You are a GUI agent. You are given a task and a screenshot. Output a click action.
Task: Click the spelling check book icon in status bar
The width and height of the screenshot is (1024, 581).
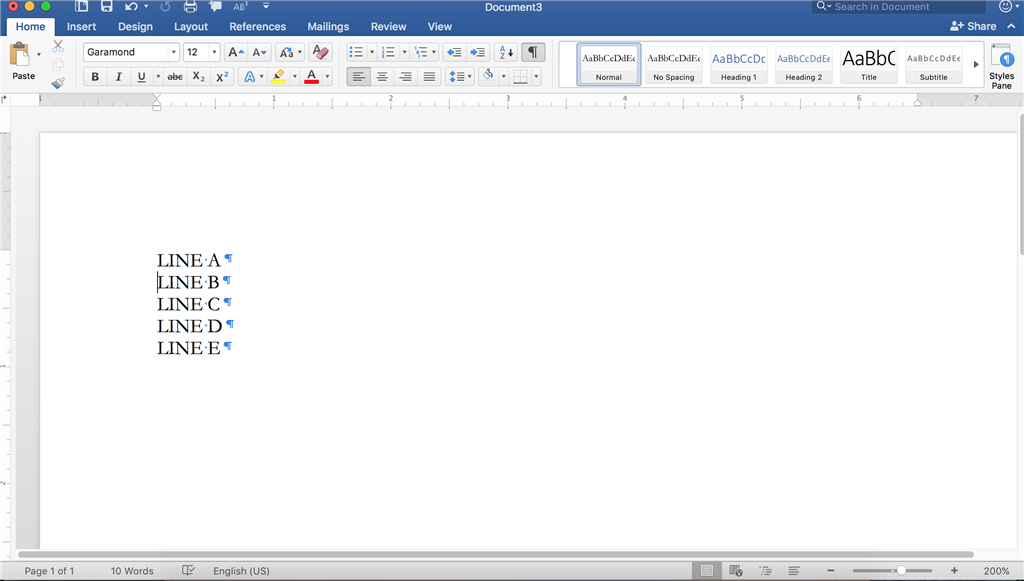point(188,571)
